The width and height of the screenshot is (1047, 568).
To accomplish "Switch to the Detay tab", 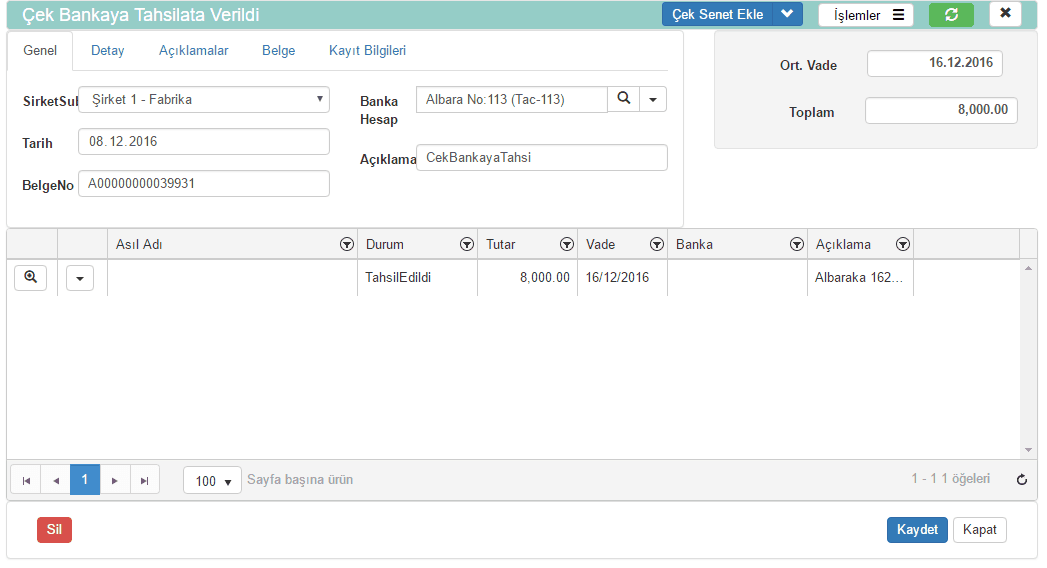I will pyautogui.click(x=107, y=51).
